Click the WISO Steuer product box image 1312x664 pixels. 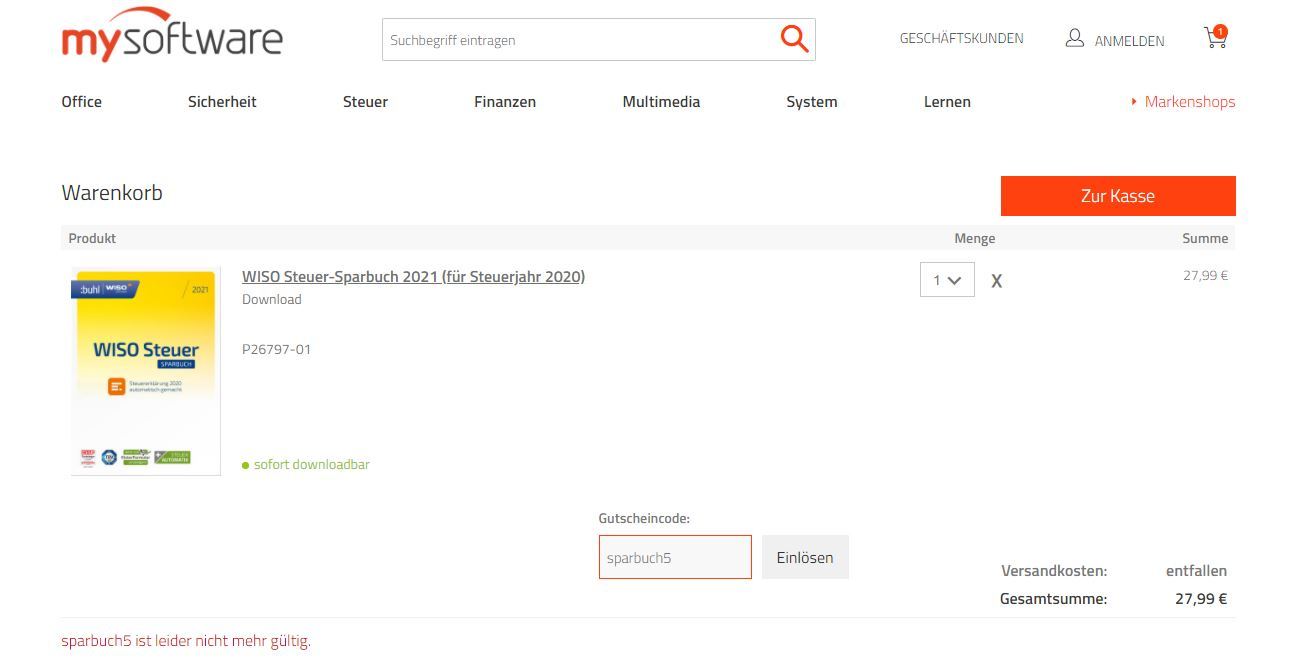145,370
